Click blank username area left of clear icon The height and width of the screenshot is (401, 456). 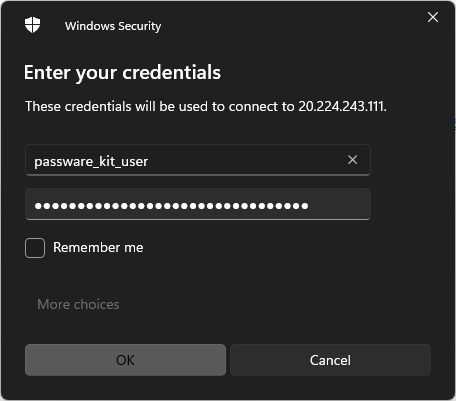coord(247,161)
